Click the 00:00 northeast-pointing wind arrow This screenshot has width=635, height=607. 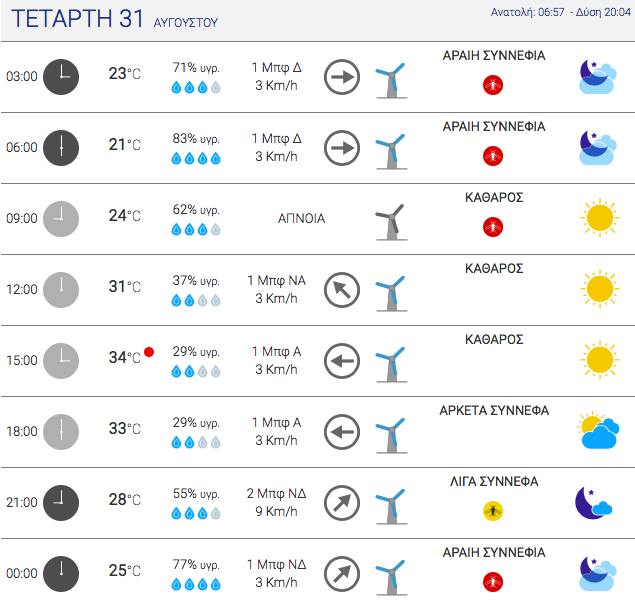(342, 574)
